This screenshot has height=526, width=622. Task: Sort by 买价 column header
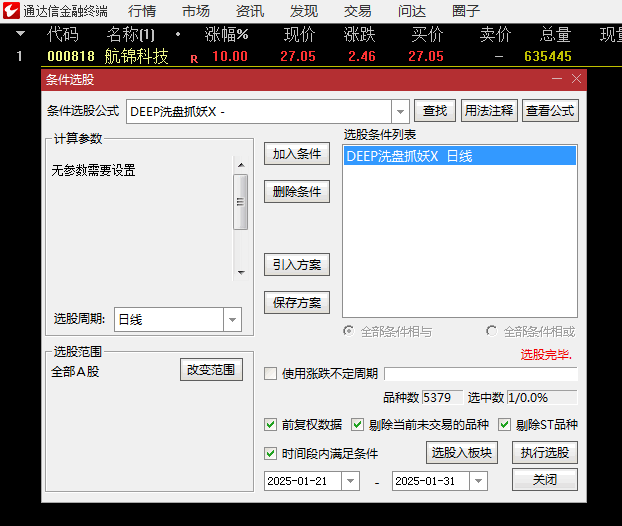[427, 35]
